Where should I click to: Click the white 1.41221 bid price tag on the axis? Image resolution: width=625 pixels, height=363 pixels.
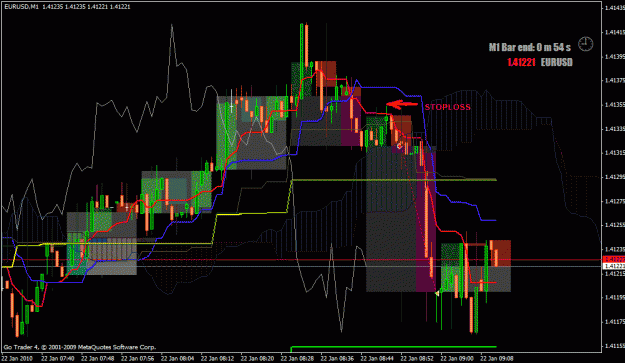[614, 266]
